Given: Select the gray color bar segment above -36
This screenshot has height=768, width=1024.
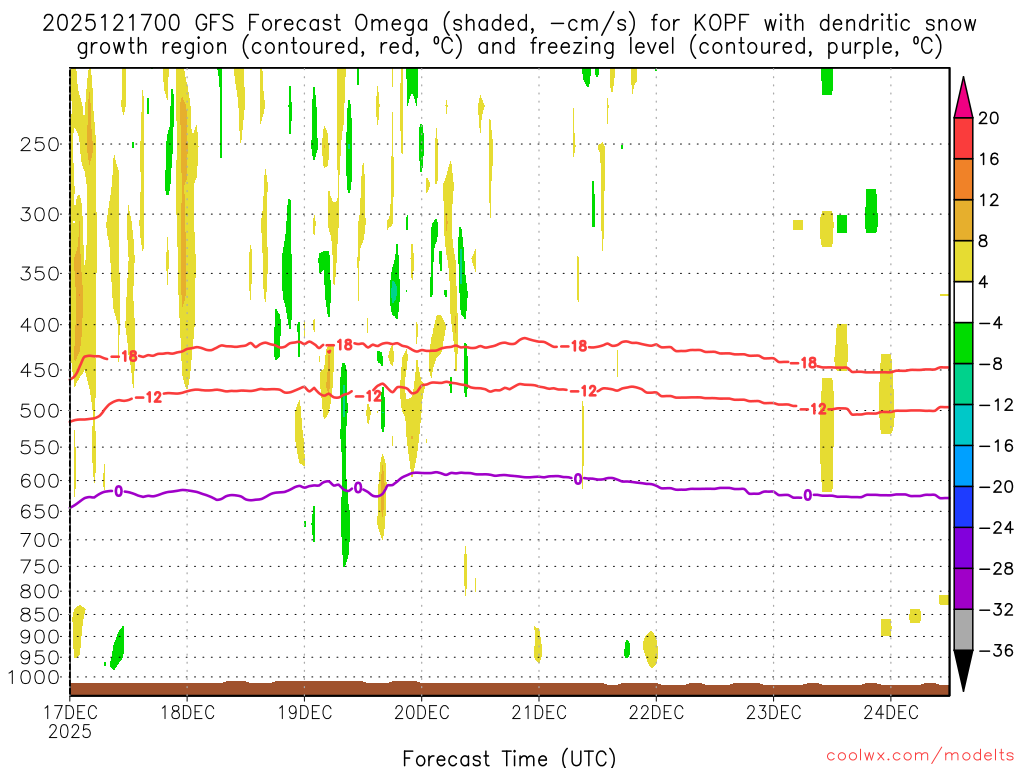Looking at the screenshot, I should tap(963, 630).
